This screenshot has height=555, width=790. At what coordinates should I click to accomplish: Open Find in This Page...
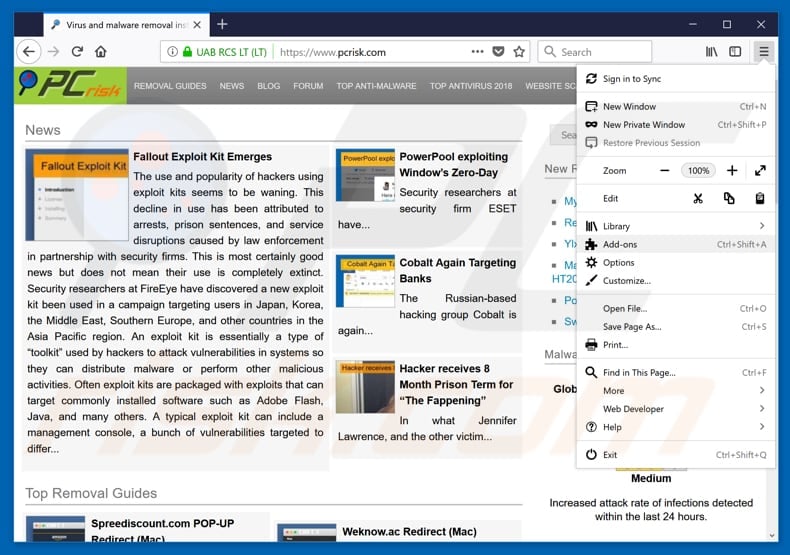pyautogui.click(x=676, y=372)
